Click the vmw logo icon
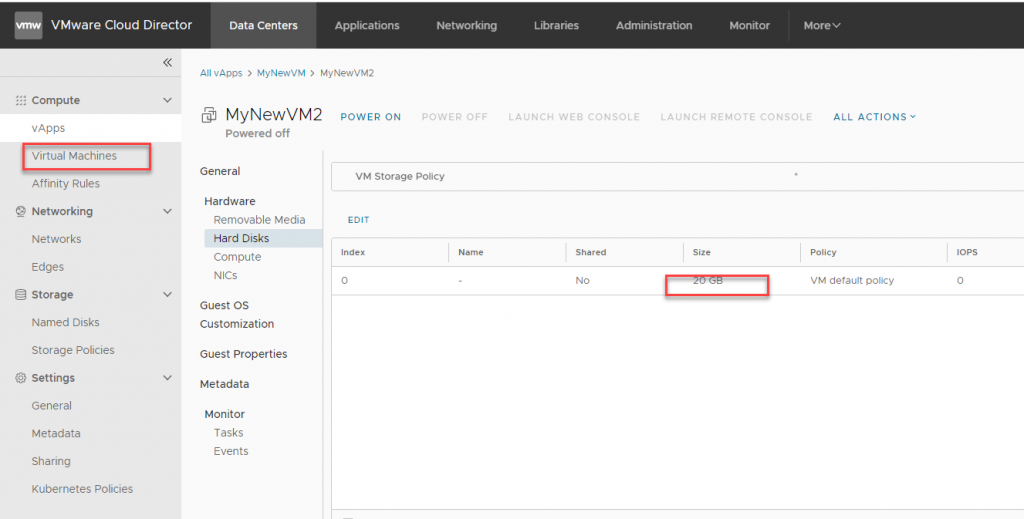 point(28,25)
